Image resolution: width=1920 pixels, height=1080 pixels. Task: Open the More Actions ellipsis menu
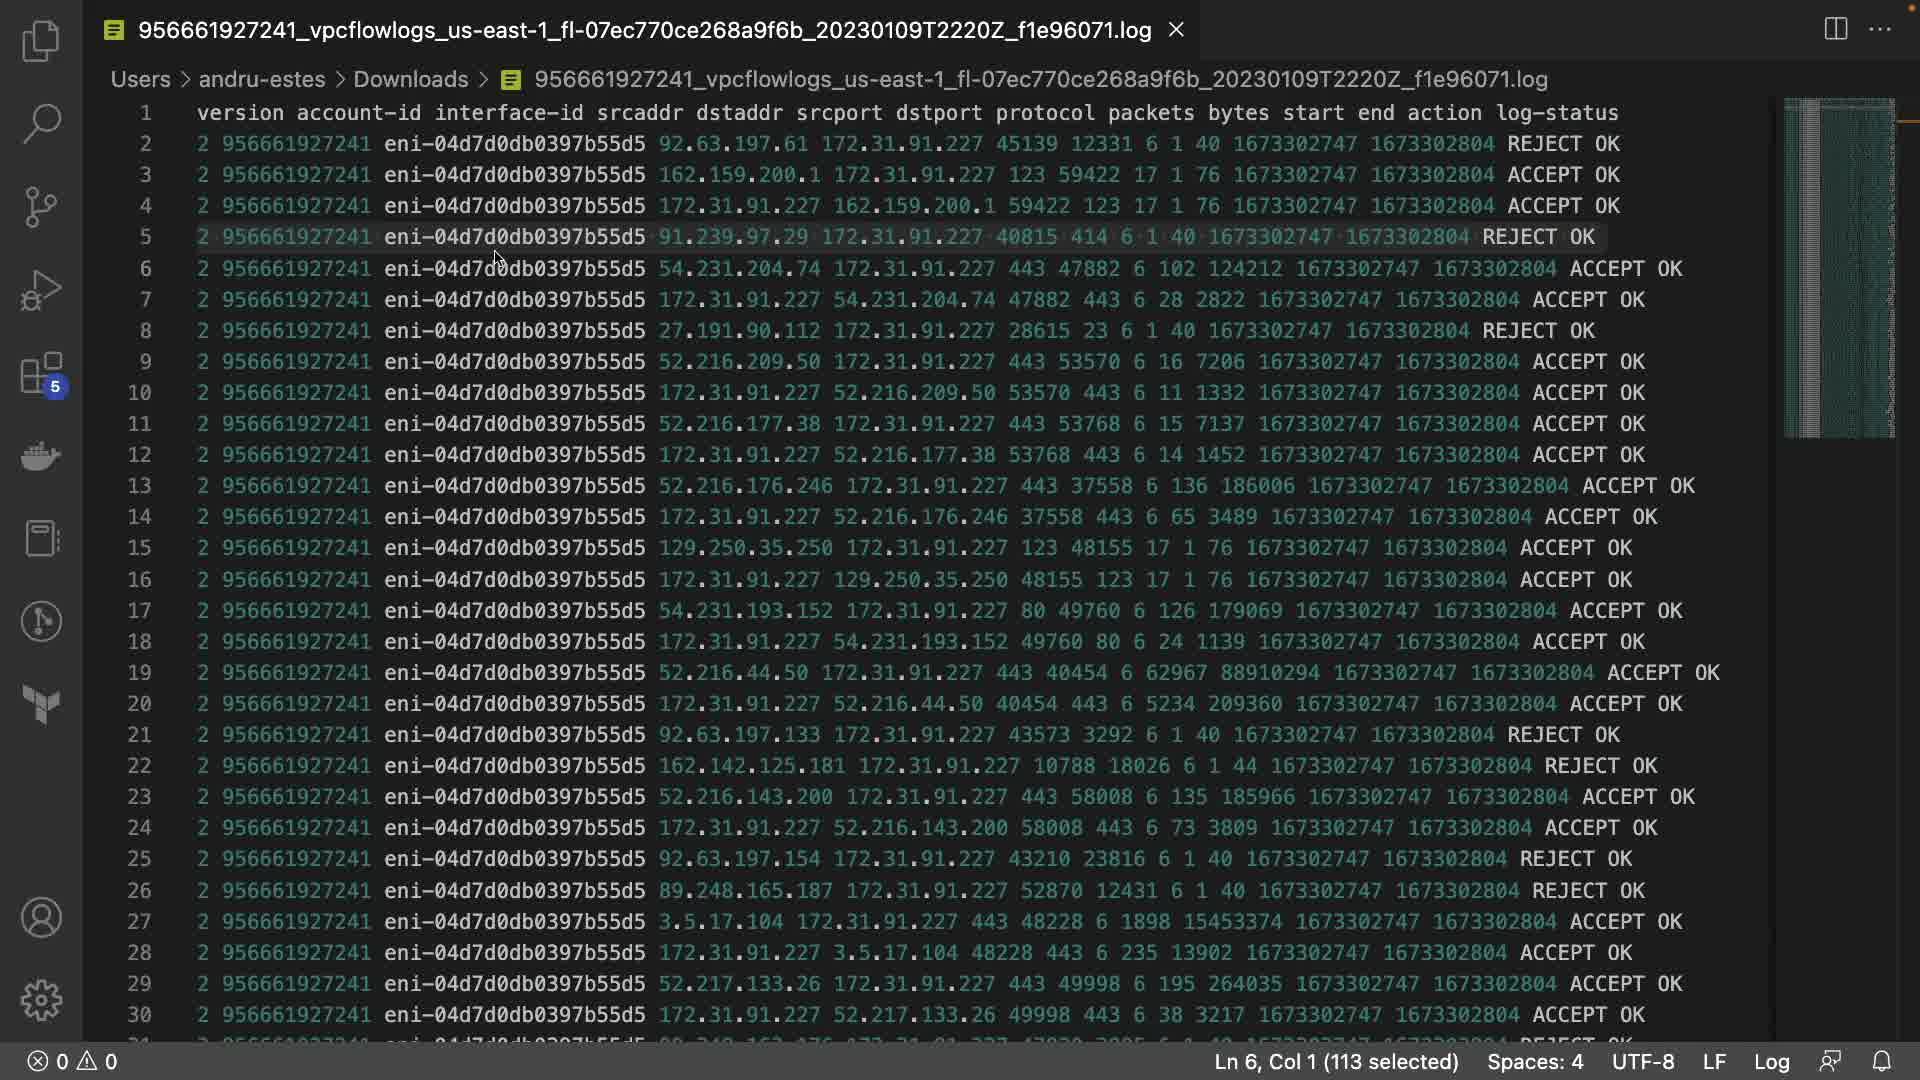(x=1880, y=29)
